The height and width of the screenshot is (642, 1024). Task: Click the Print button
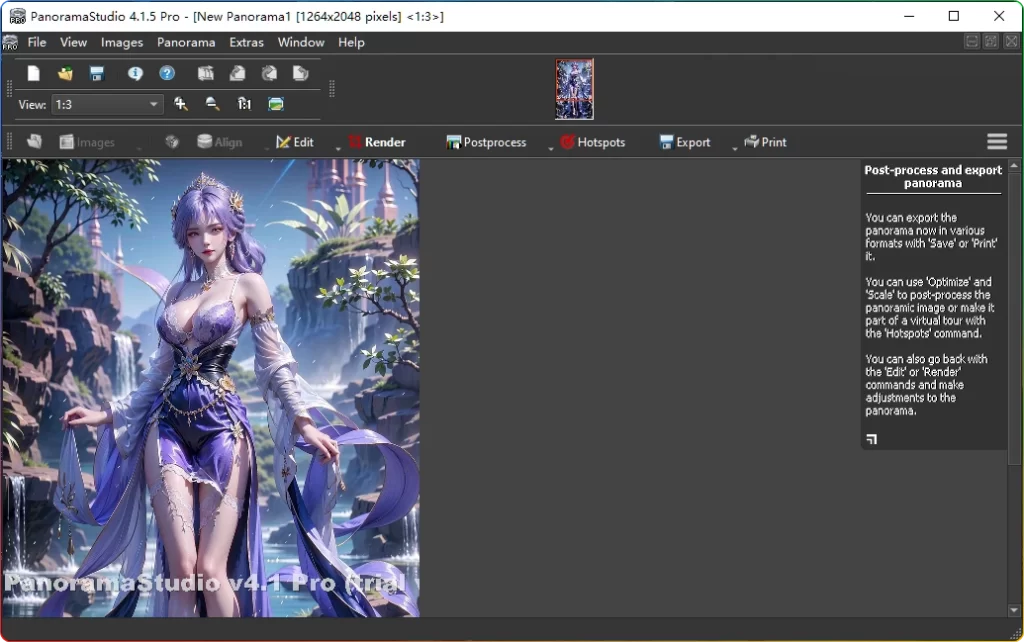(765, 142)
